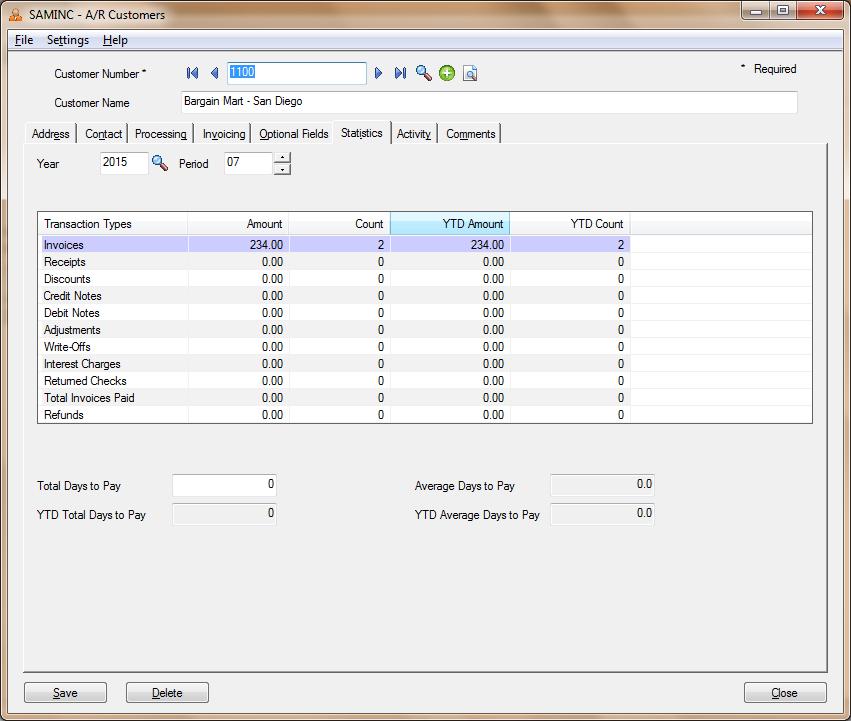This screenshot has height=721, width=851.
Task: Increase the Period with up arrow
Action: [282, 157]
